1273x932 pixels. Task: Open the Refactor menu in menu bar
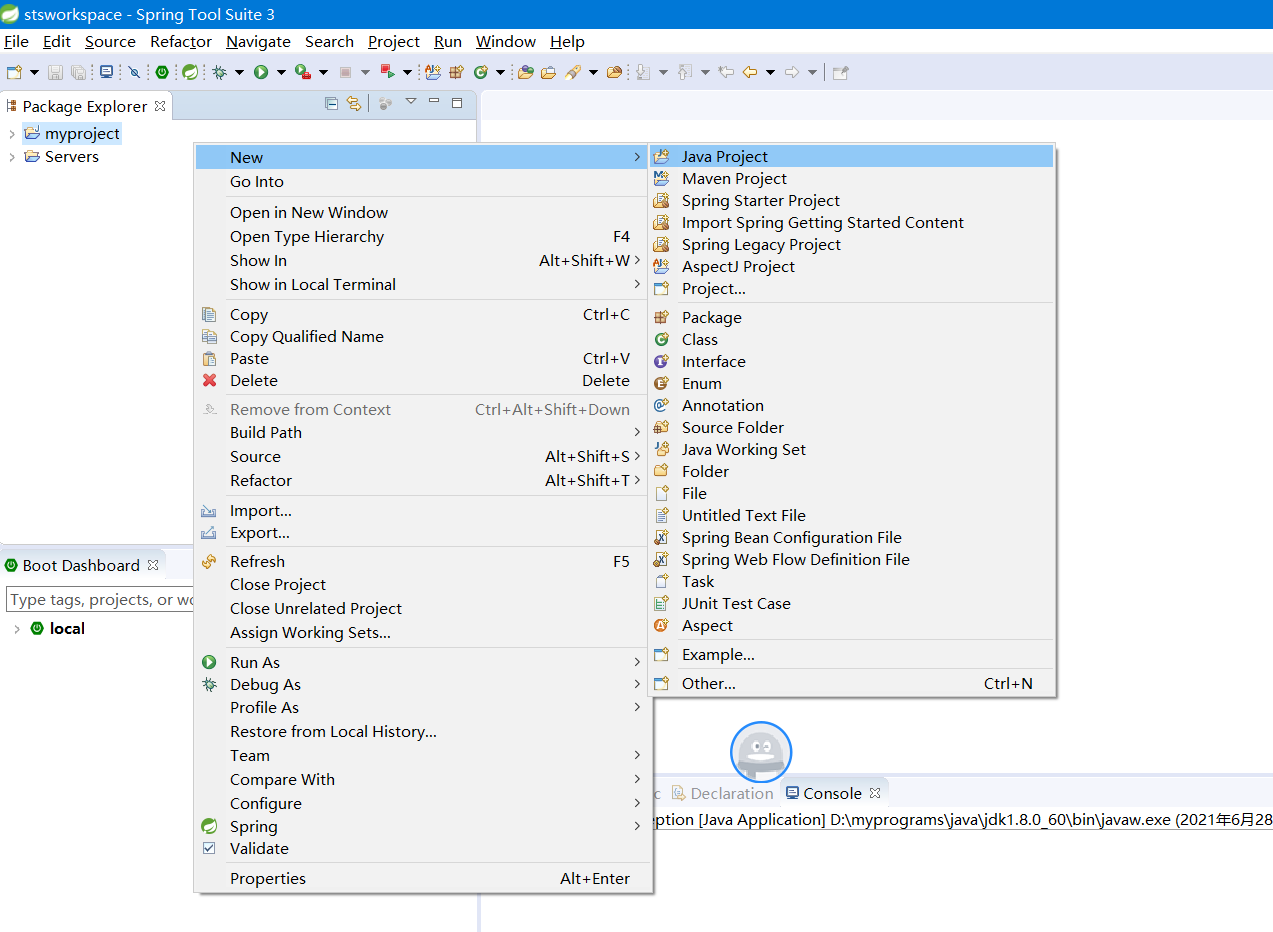pyautogui.click(x=181, y=41)
